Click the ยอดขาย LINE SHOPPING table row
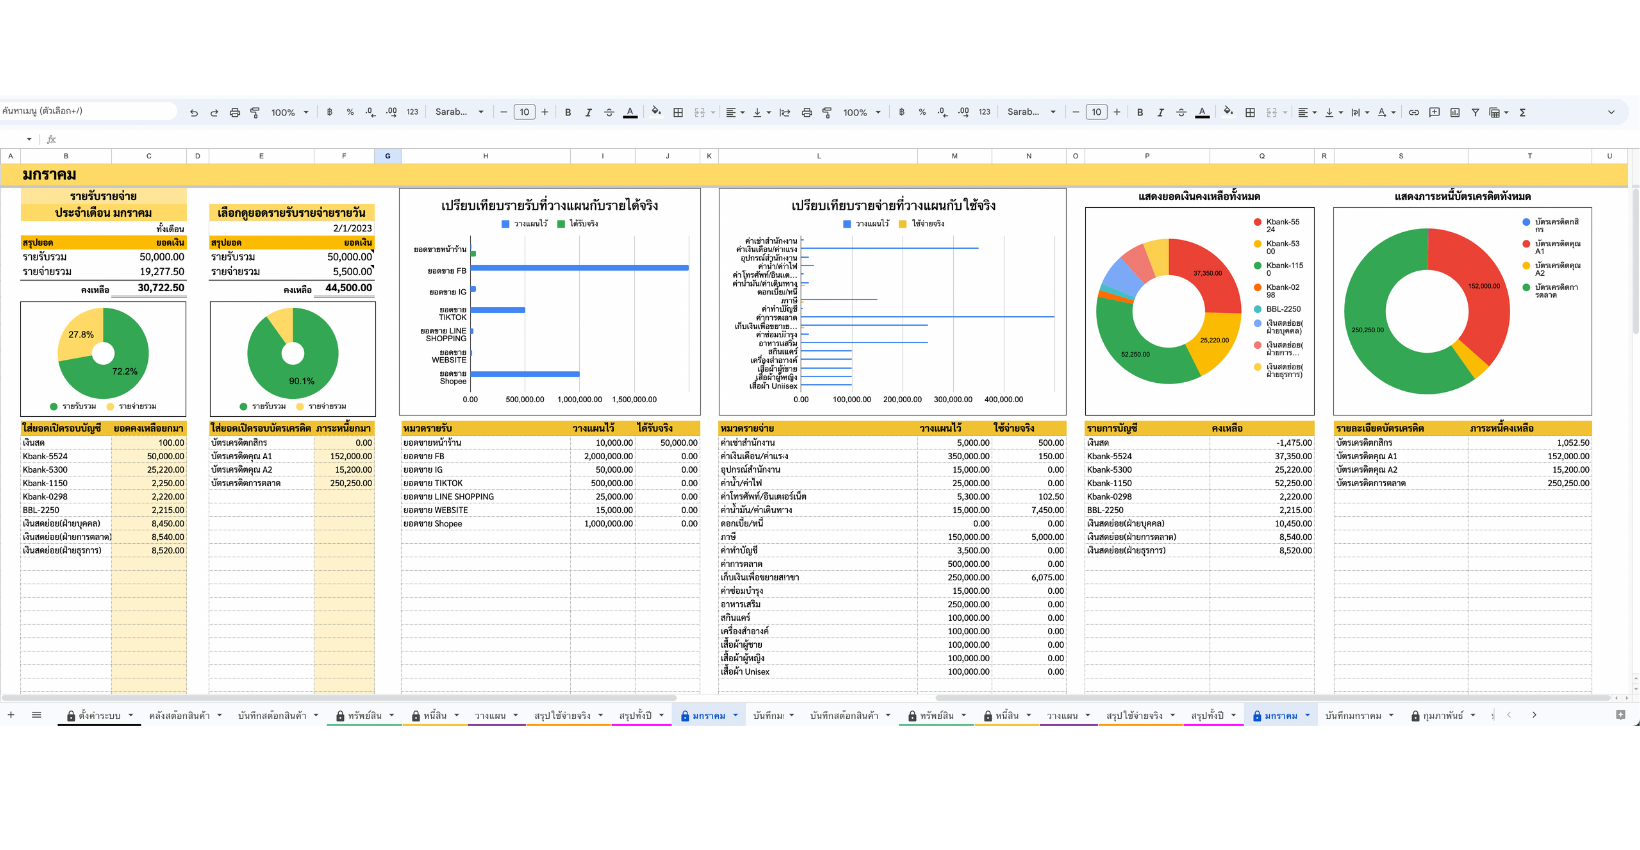Image resolution: width=1640 pixels, height=850 pixels. [x=550, y=496]
